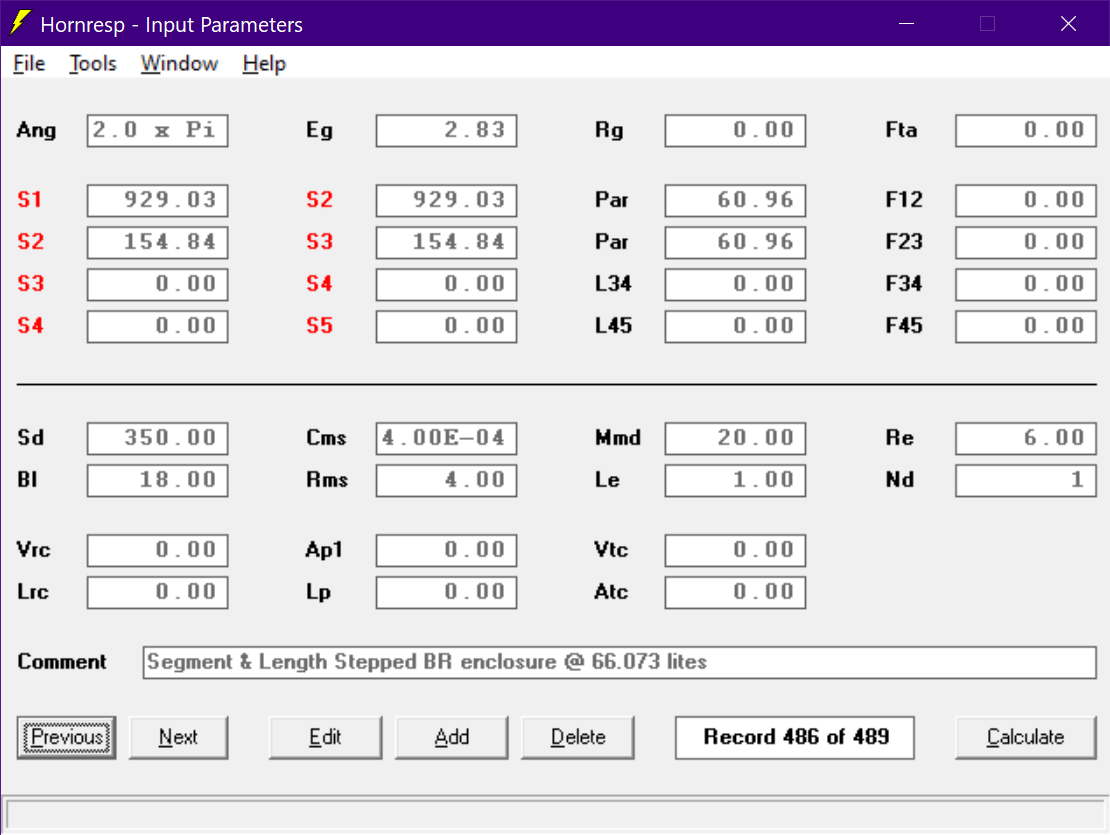Click the Record 486 of 489 box
The image size is (1110, 835).
click(x=795, y=737)
